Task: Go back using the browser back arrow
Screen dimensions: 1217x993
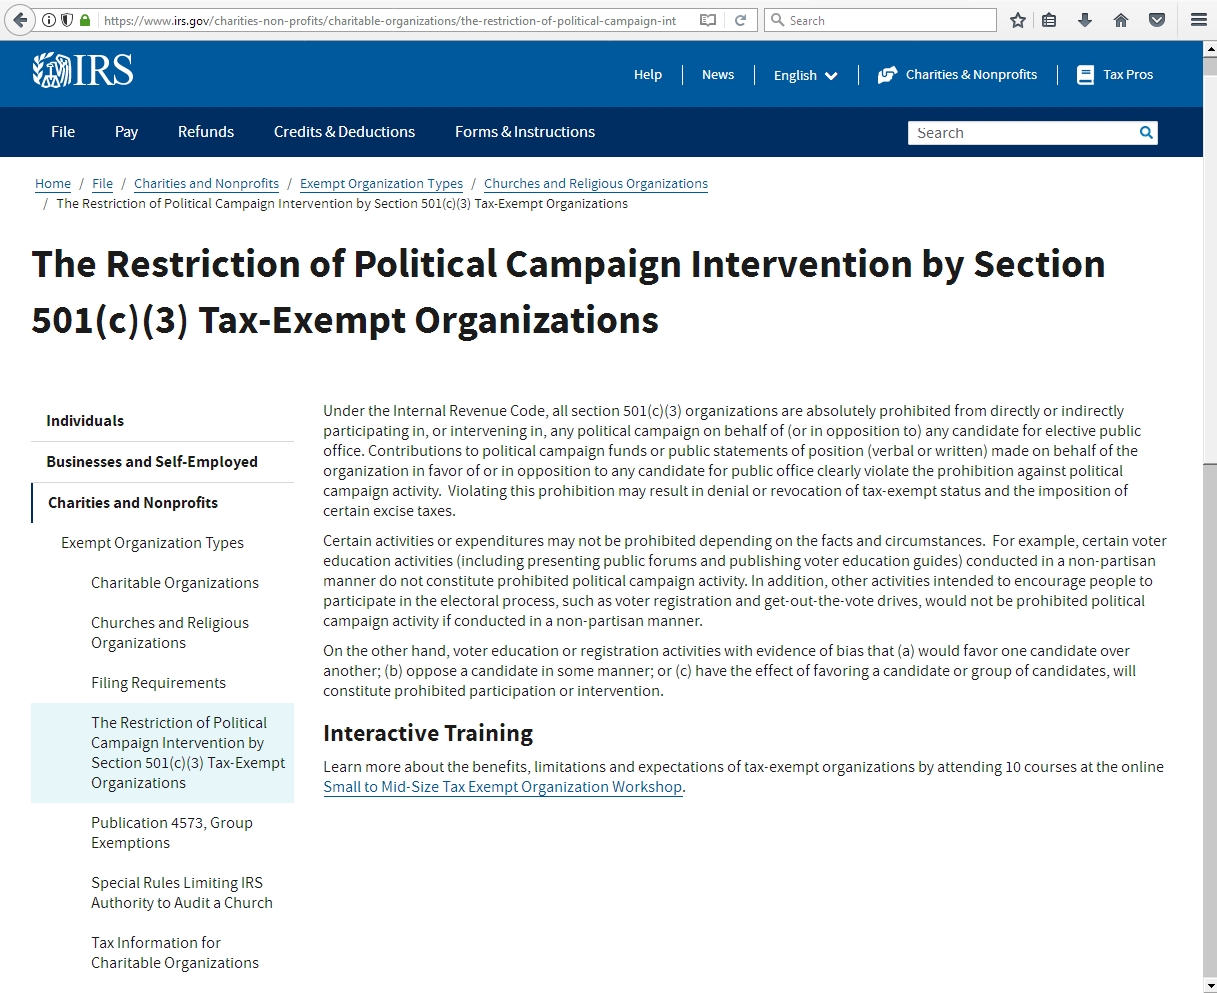Action: [18, 20]
